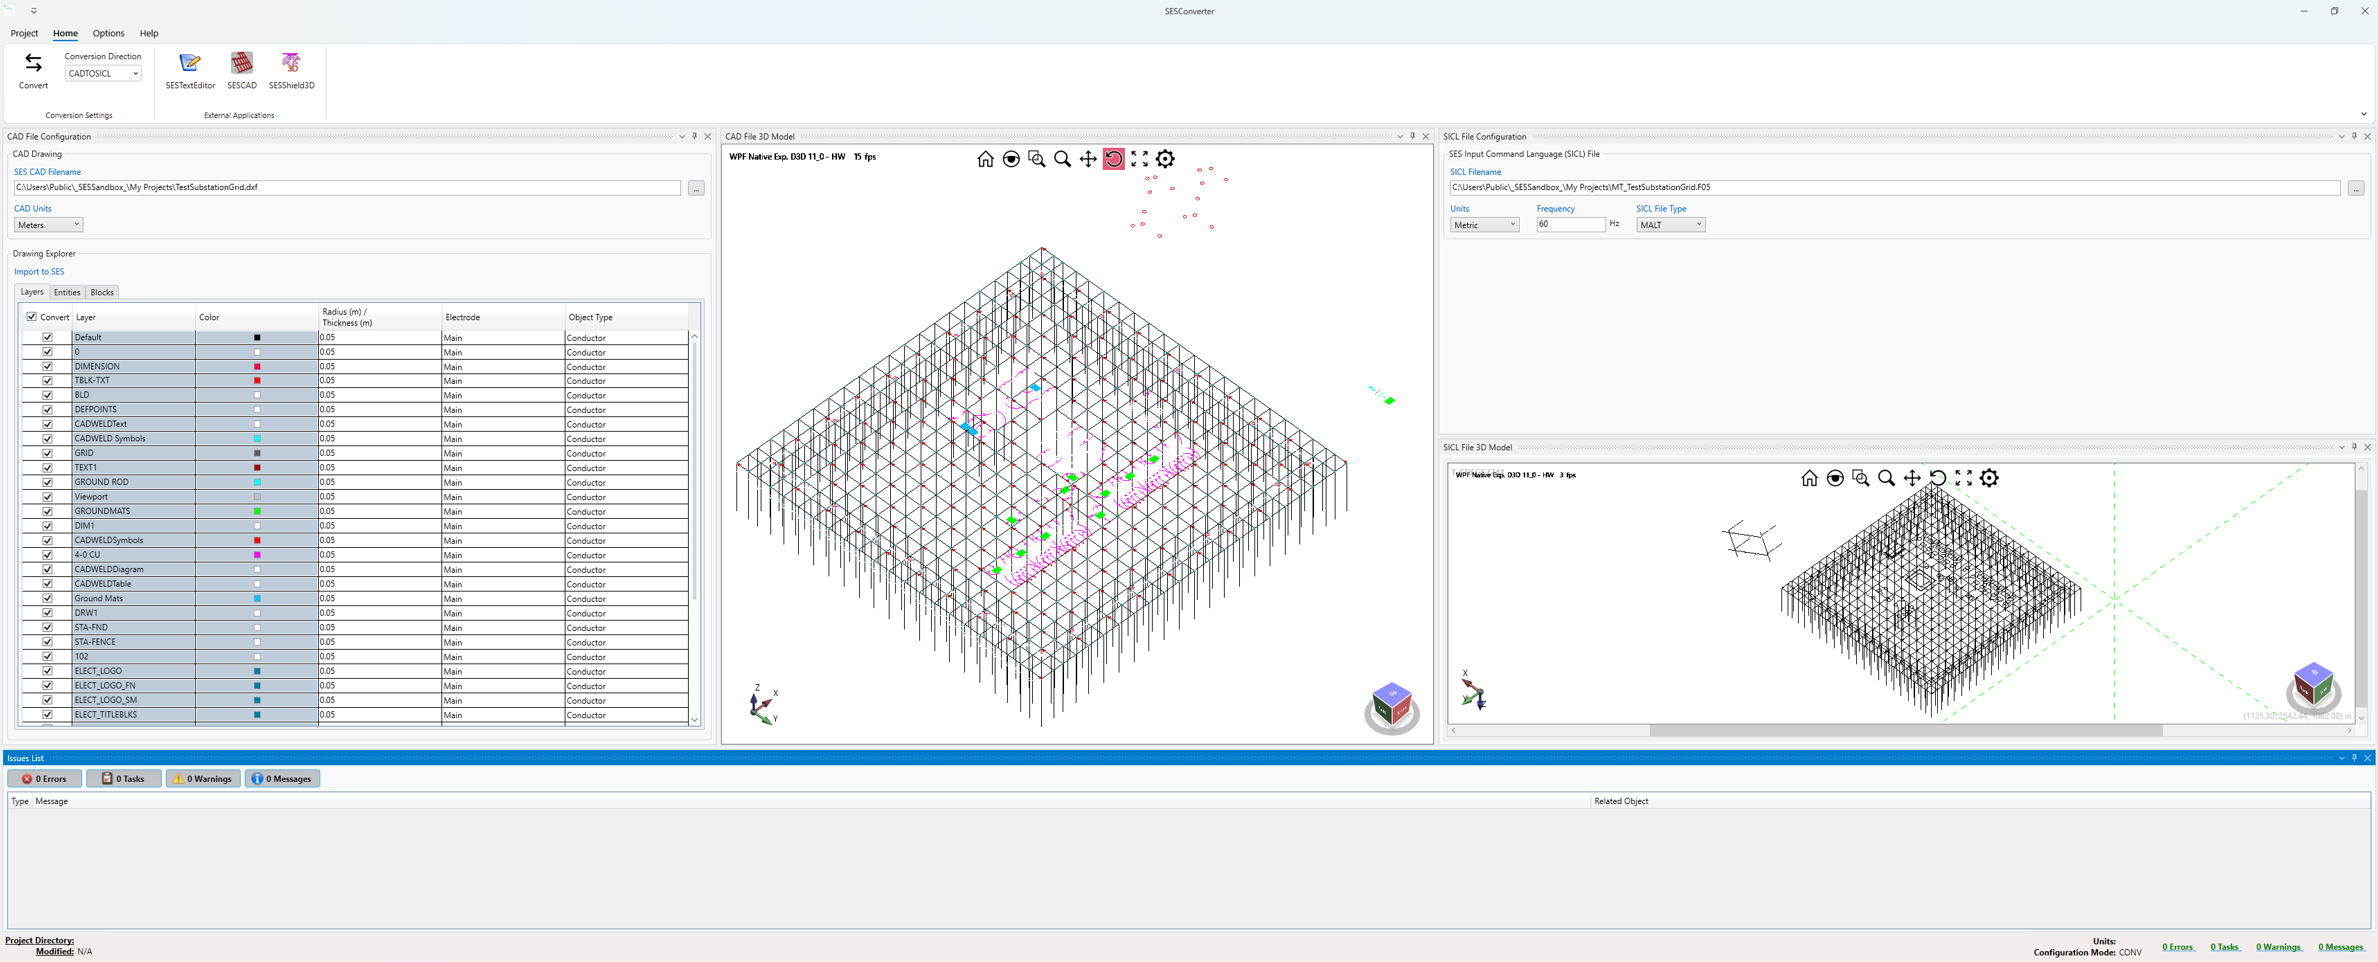Uncheck Convert for the GRID layer

pos(47,454)
